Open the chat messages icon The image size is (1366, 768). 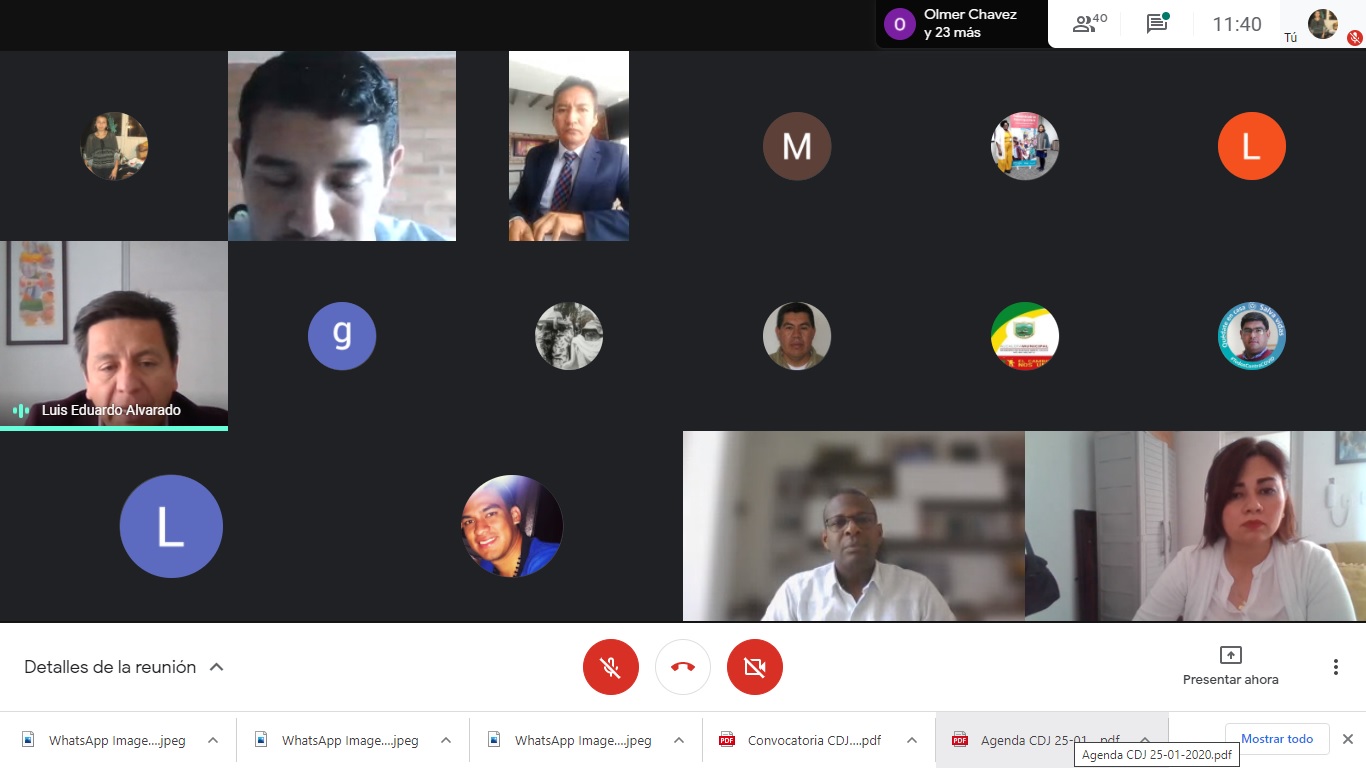1157,24
